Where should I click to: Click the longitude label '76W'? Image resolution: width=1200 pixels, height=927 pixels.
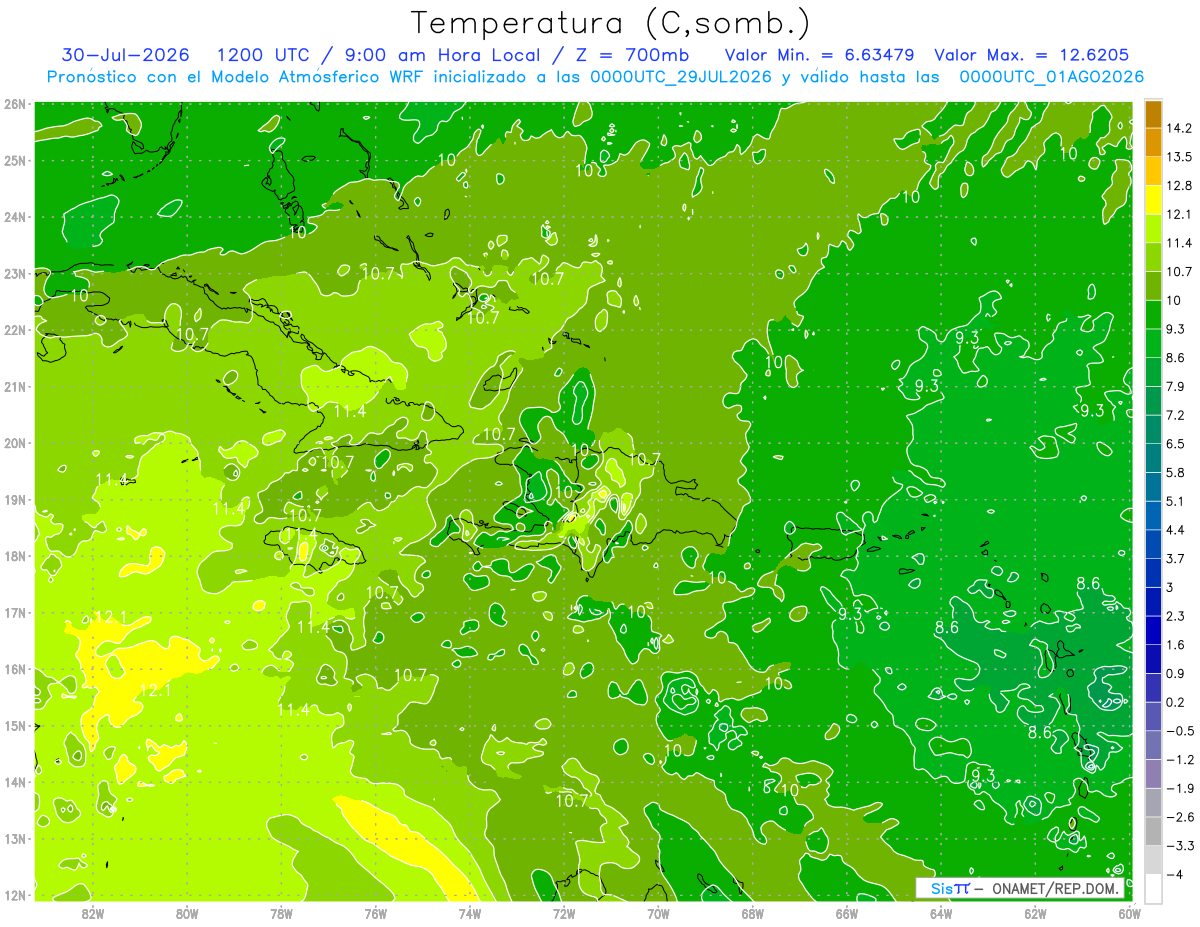coord(375,912)
